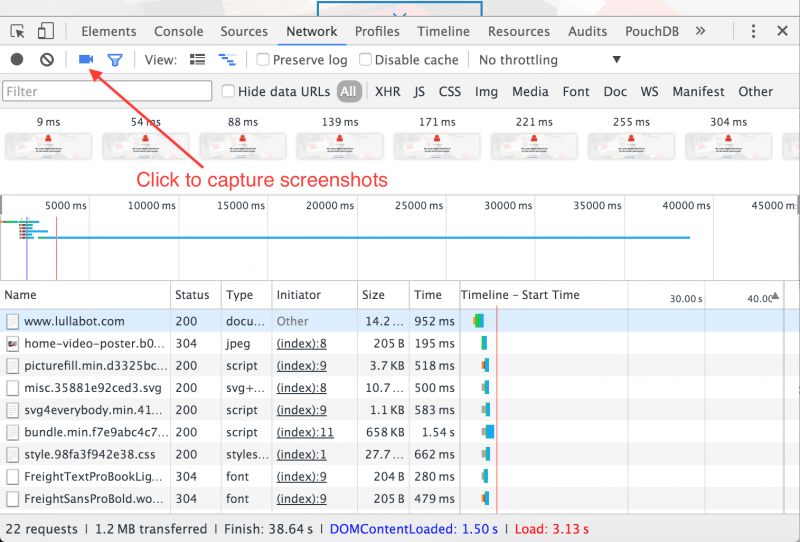Click the record network log button

[x=17, y=60]
